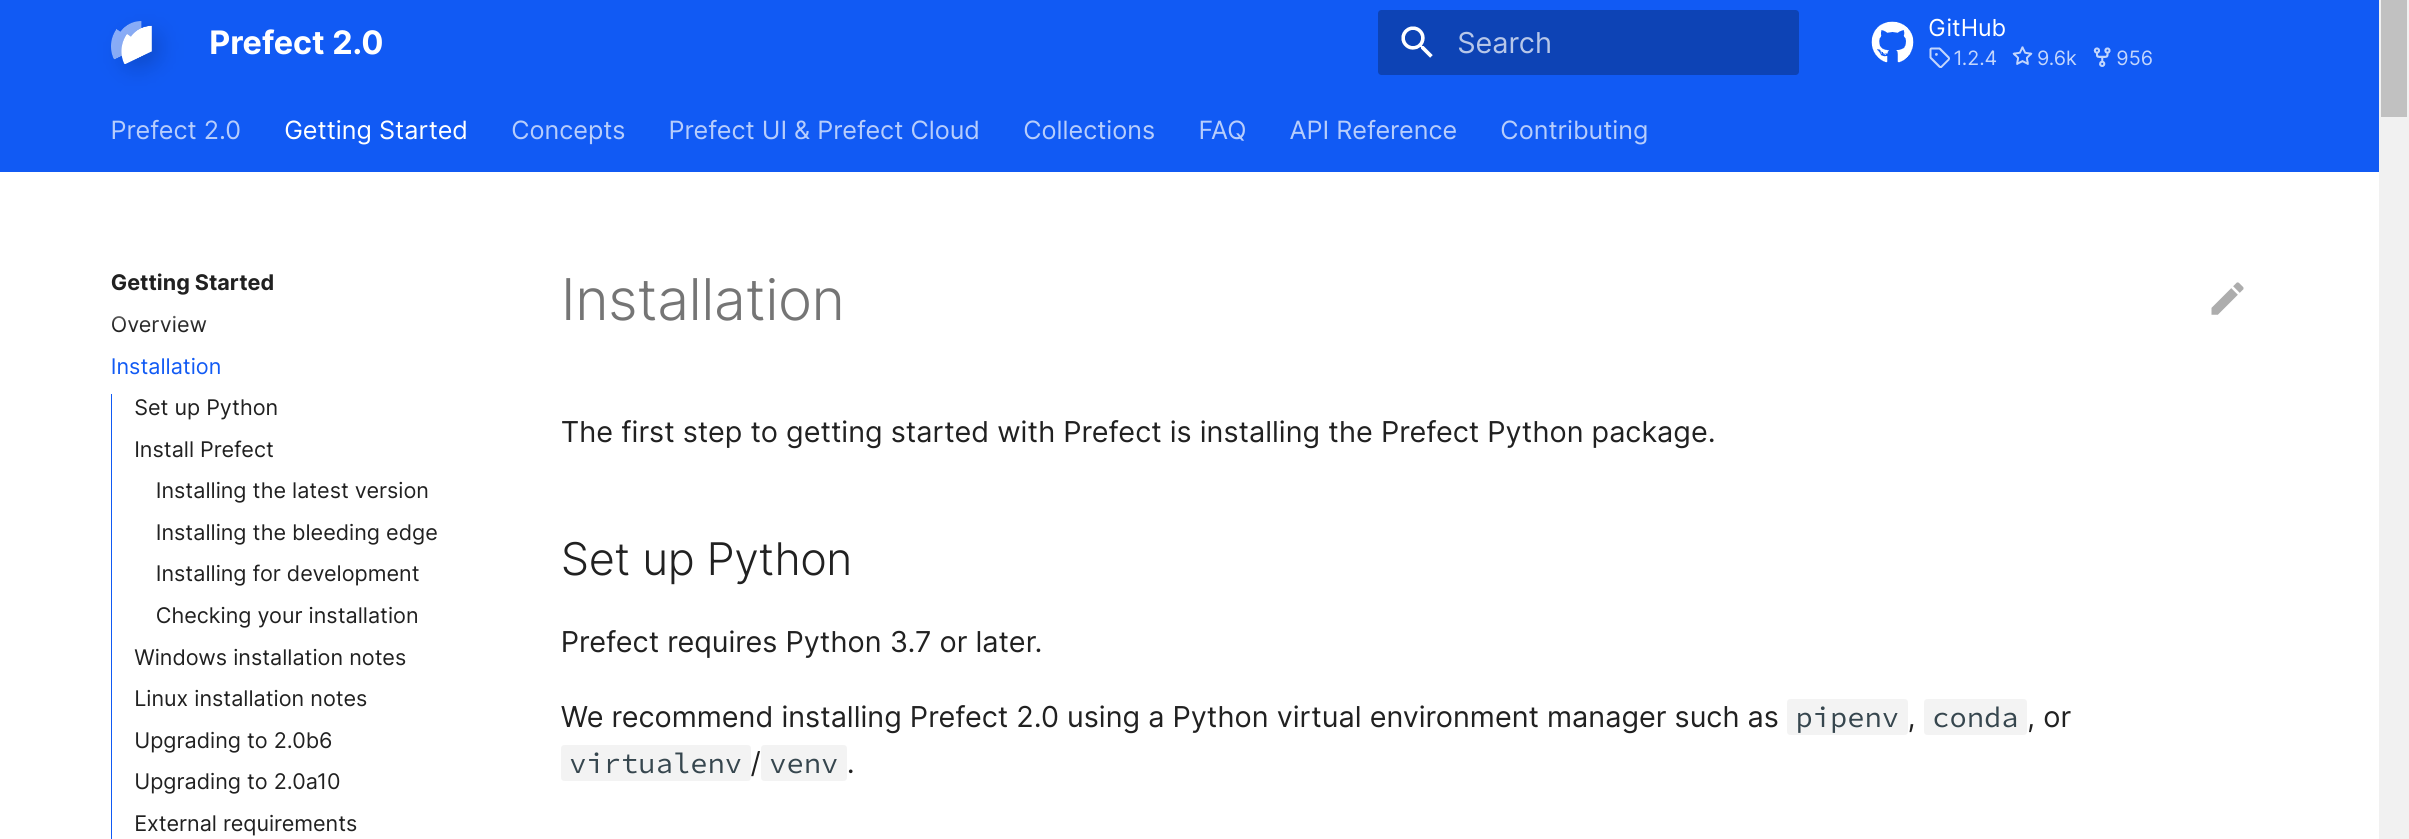The image size is (2409, 839).
Task: Navigate to Checking your installation
Action: (x=286, y=616)
